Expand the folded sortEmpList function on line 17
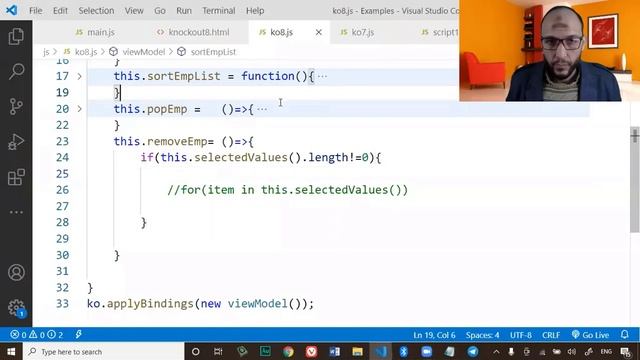This screenshot has width=640, height=360. pyautogui.click(x=80, y=76)
